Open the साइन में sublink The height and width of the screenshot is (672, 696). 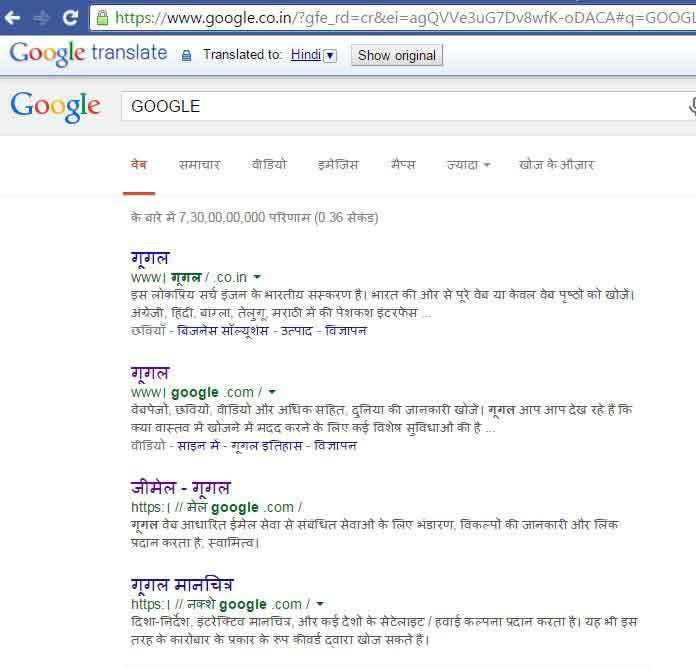tap(198, 445)
